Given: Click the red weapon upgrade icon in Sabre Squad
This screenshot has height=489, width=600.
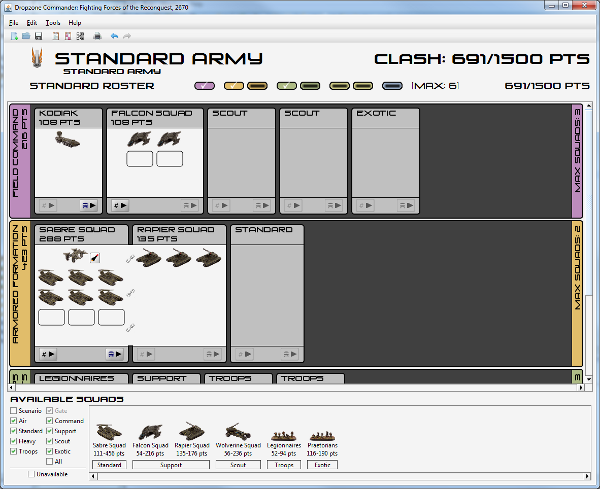Looking at the screenshot, I should pyautogui.click(x=95, y=258).
